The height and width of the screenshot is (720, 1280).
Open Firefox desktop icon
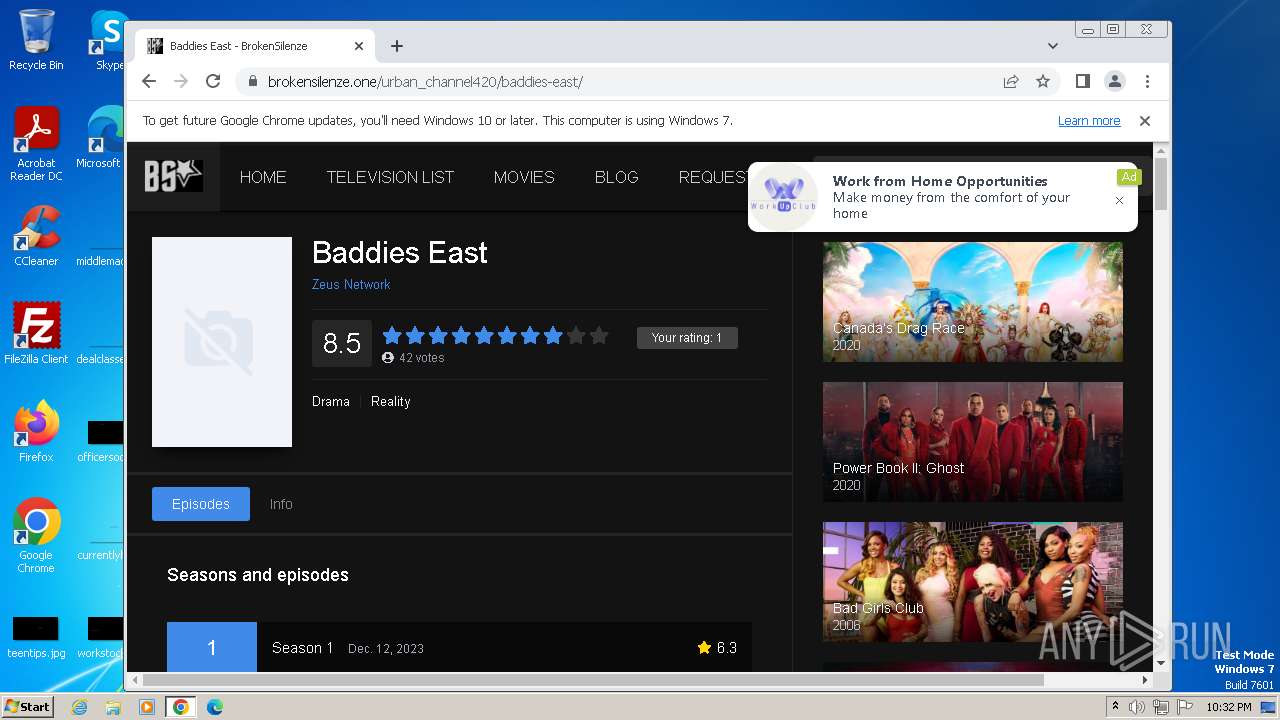pos(36,432)
